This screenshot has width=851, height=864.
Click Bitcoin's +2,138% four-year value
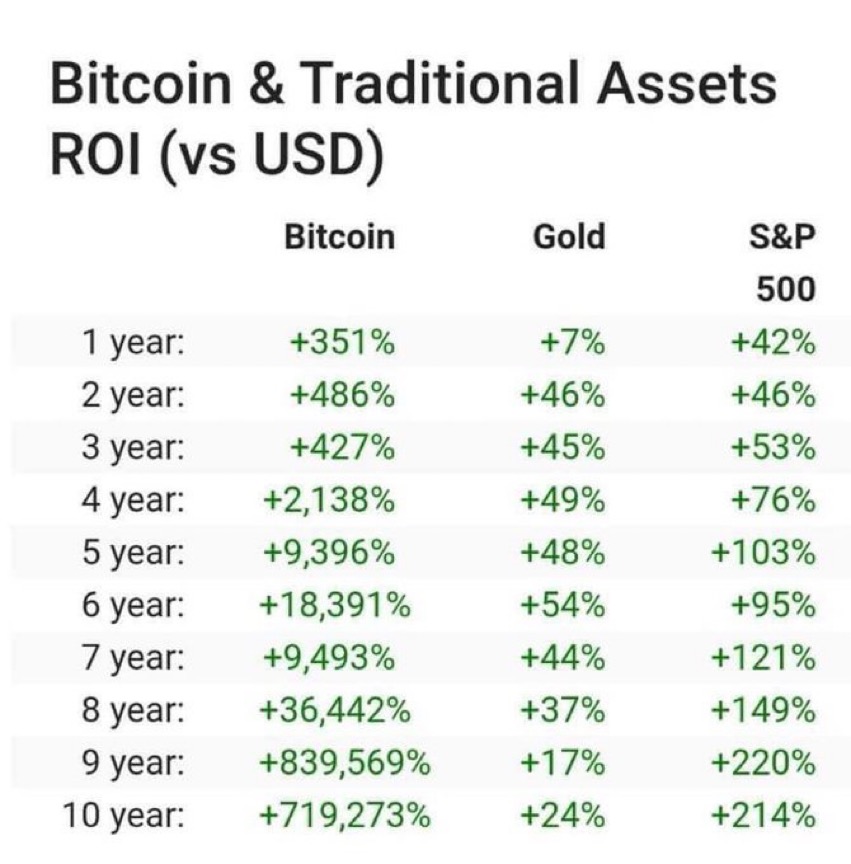click(329, 500)
